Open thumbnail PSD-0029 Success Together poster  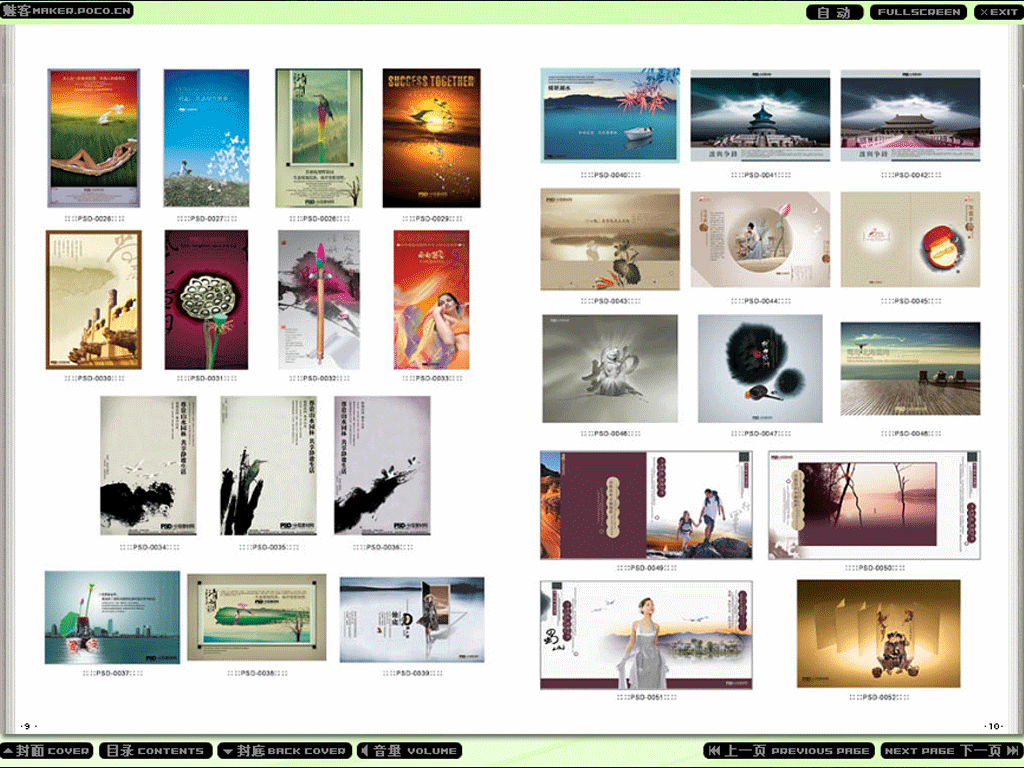[x=431, y=138]
